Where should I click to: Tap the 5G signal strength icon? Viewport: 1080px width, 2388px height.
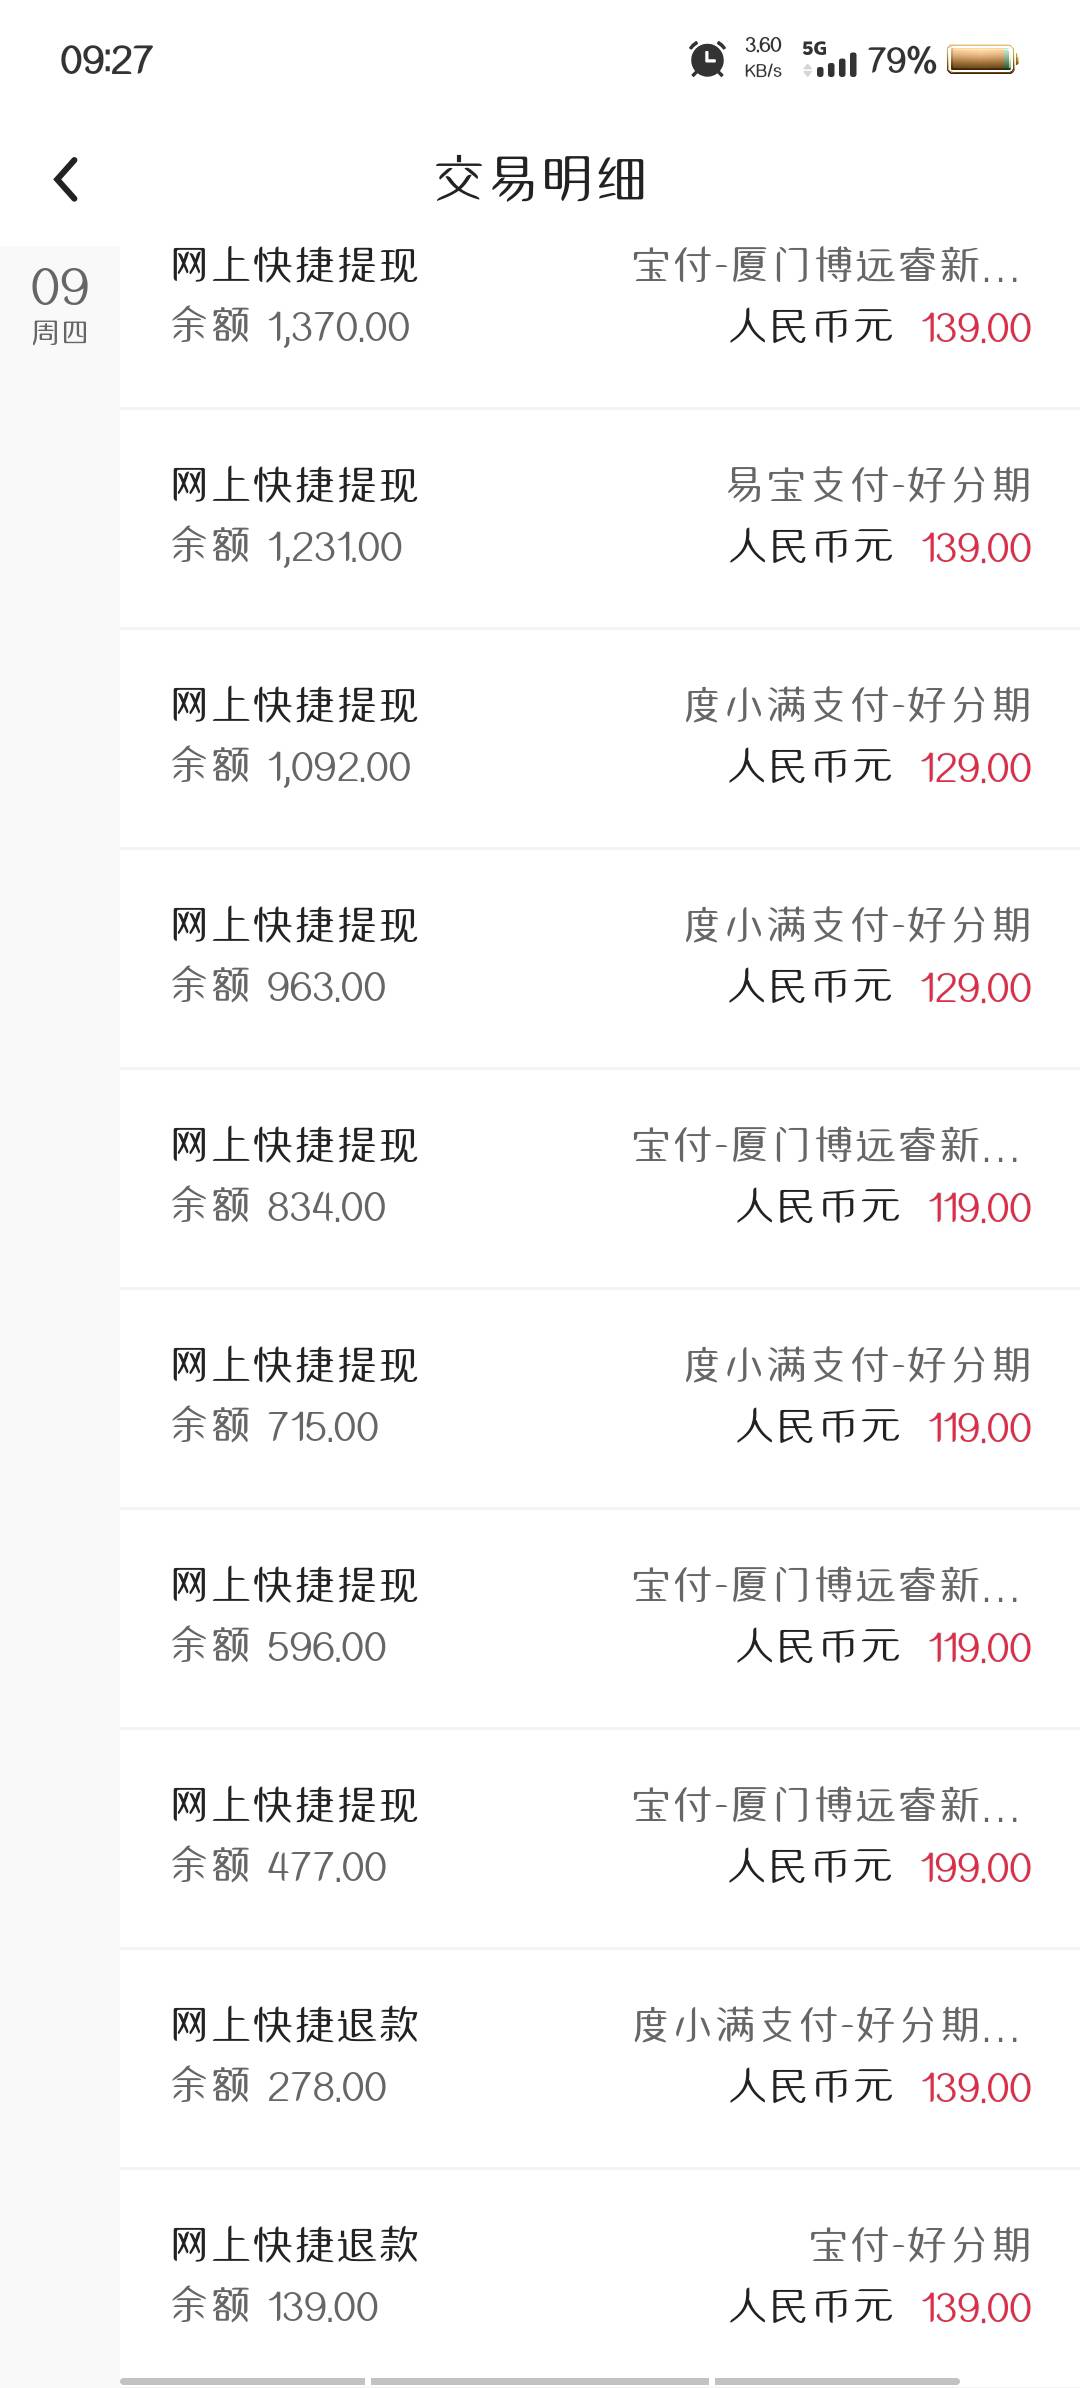pos(829,60)
